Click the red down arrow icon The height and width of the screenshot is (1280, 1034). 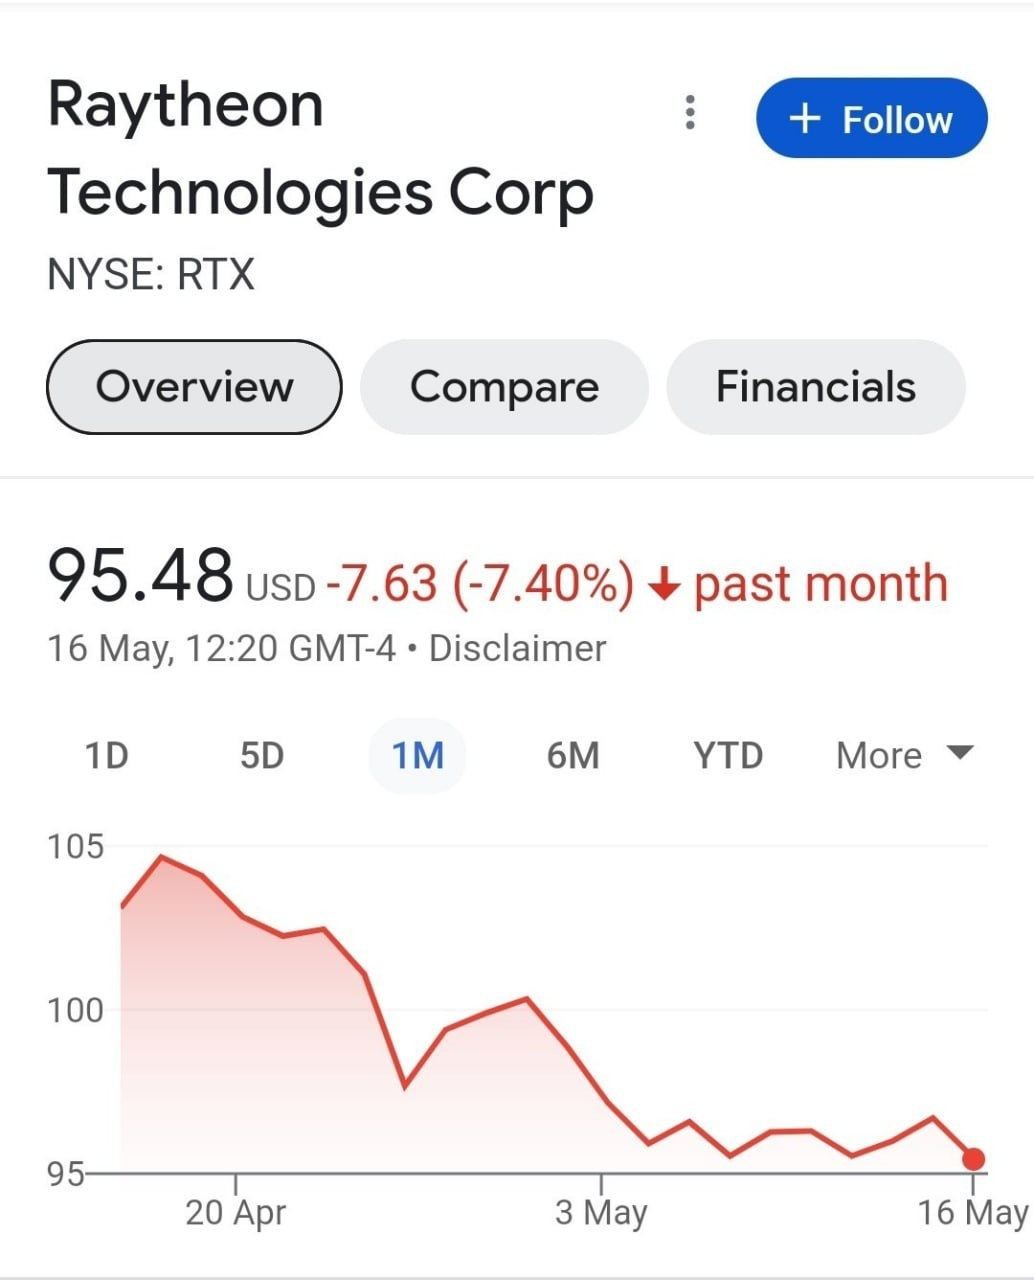(x=664, y=583)
